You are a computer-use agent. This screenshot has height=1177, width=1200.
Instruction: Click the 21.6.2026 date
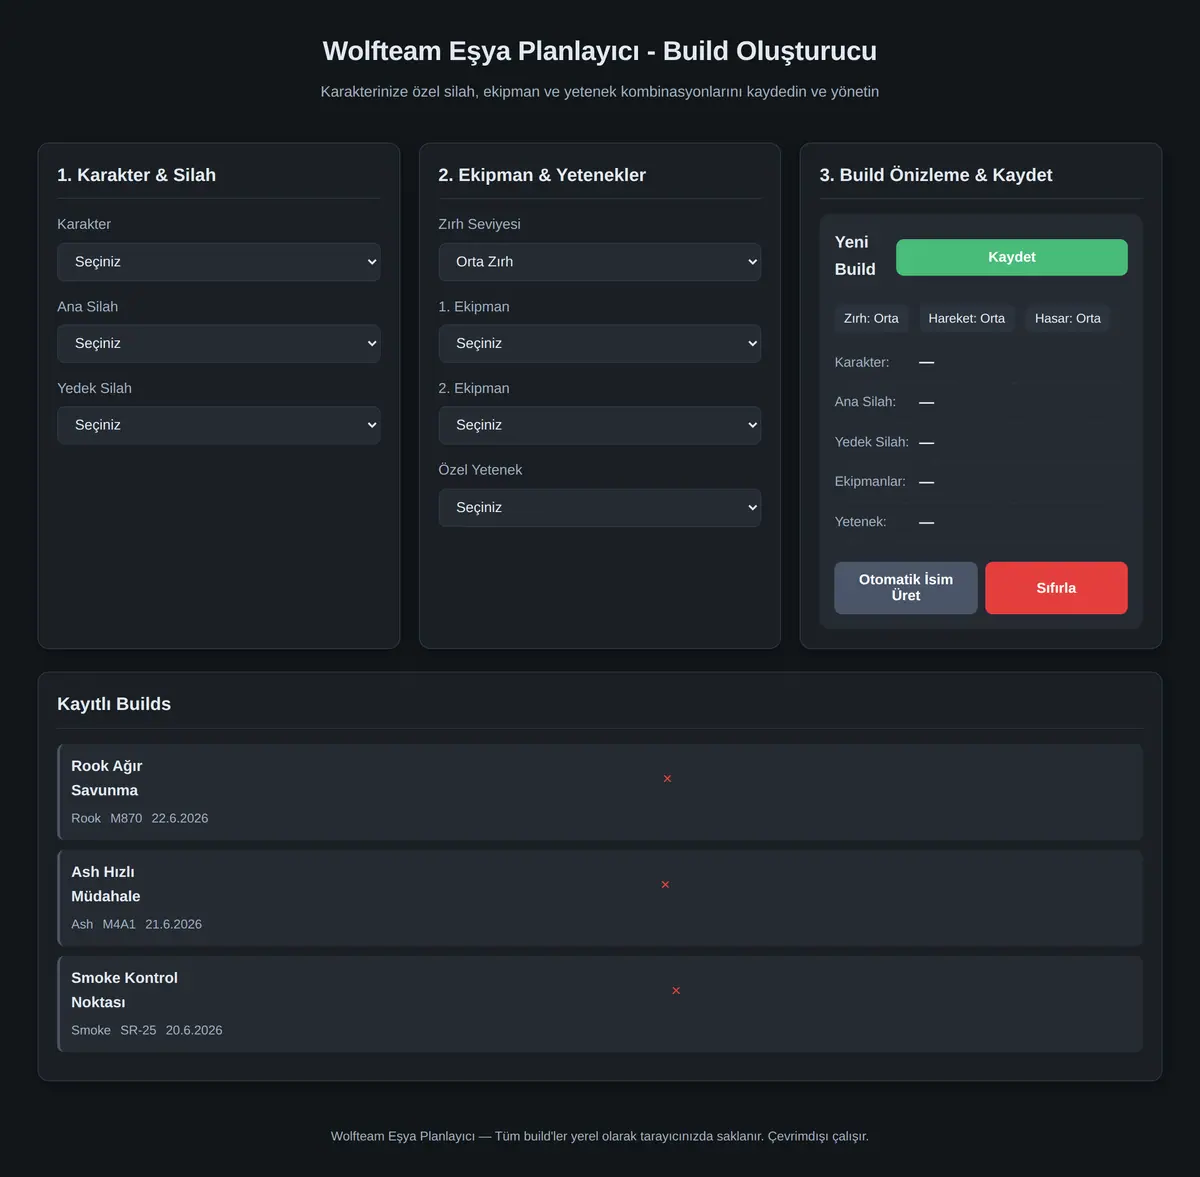tap(173, 924)
